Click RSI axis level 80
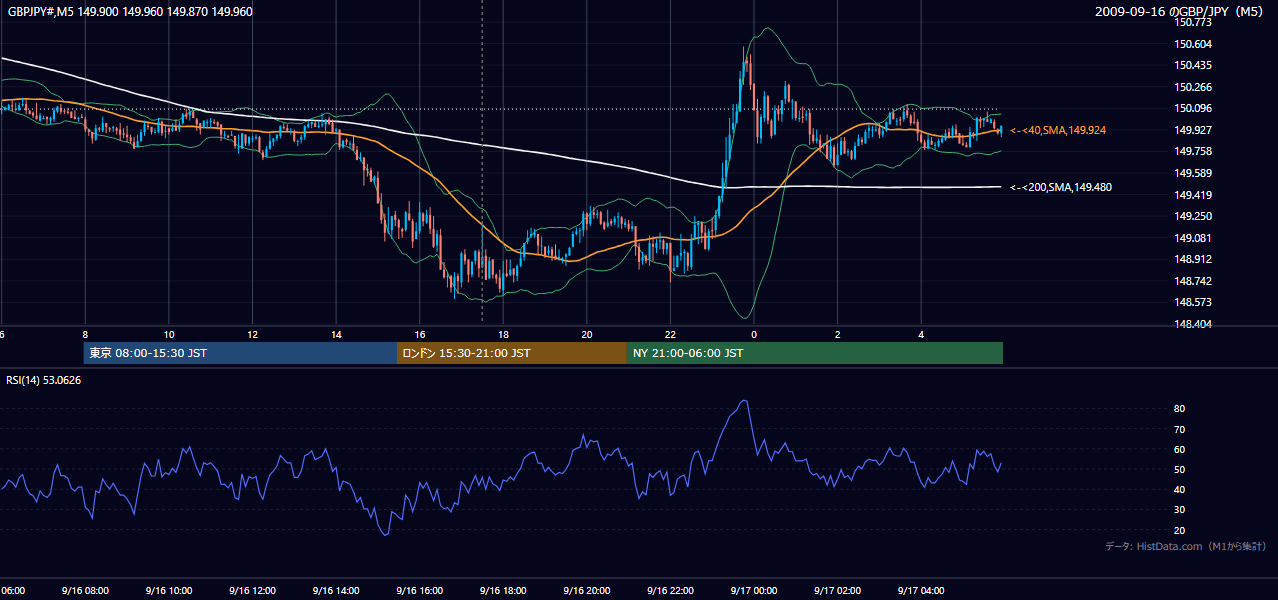The width and height of the screenshot is (1278, 600). pos(1180,409)
